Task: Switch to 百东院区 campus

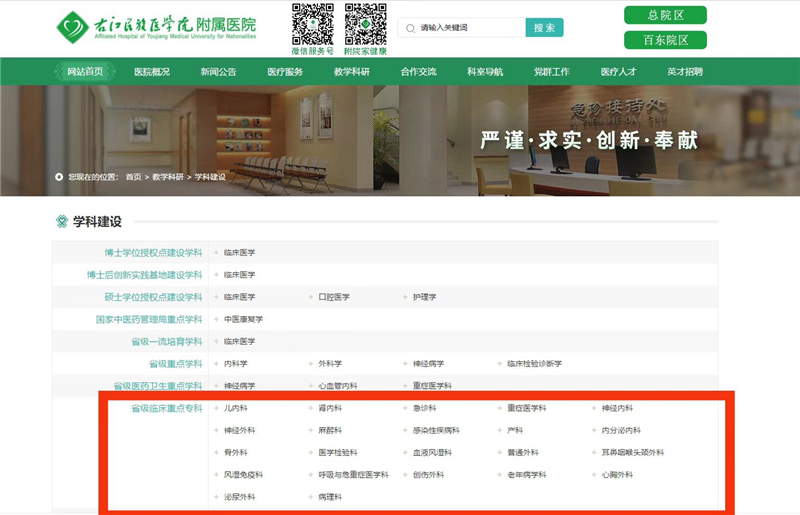Action: pyautogui.click(x=665, y=40)
